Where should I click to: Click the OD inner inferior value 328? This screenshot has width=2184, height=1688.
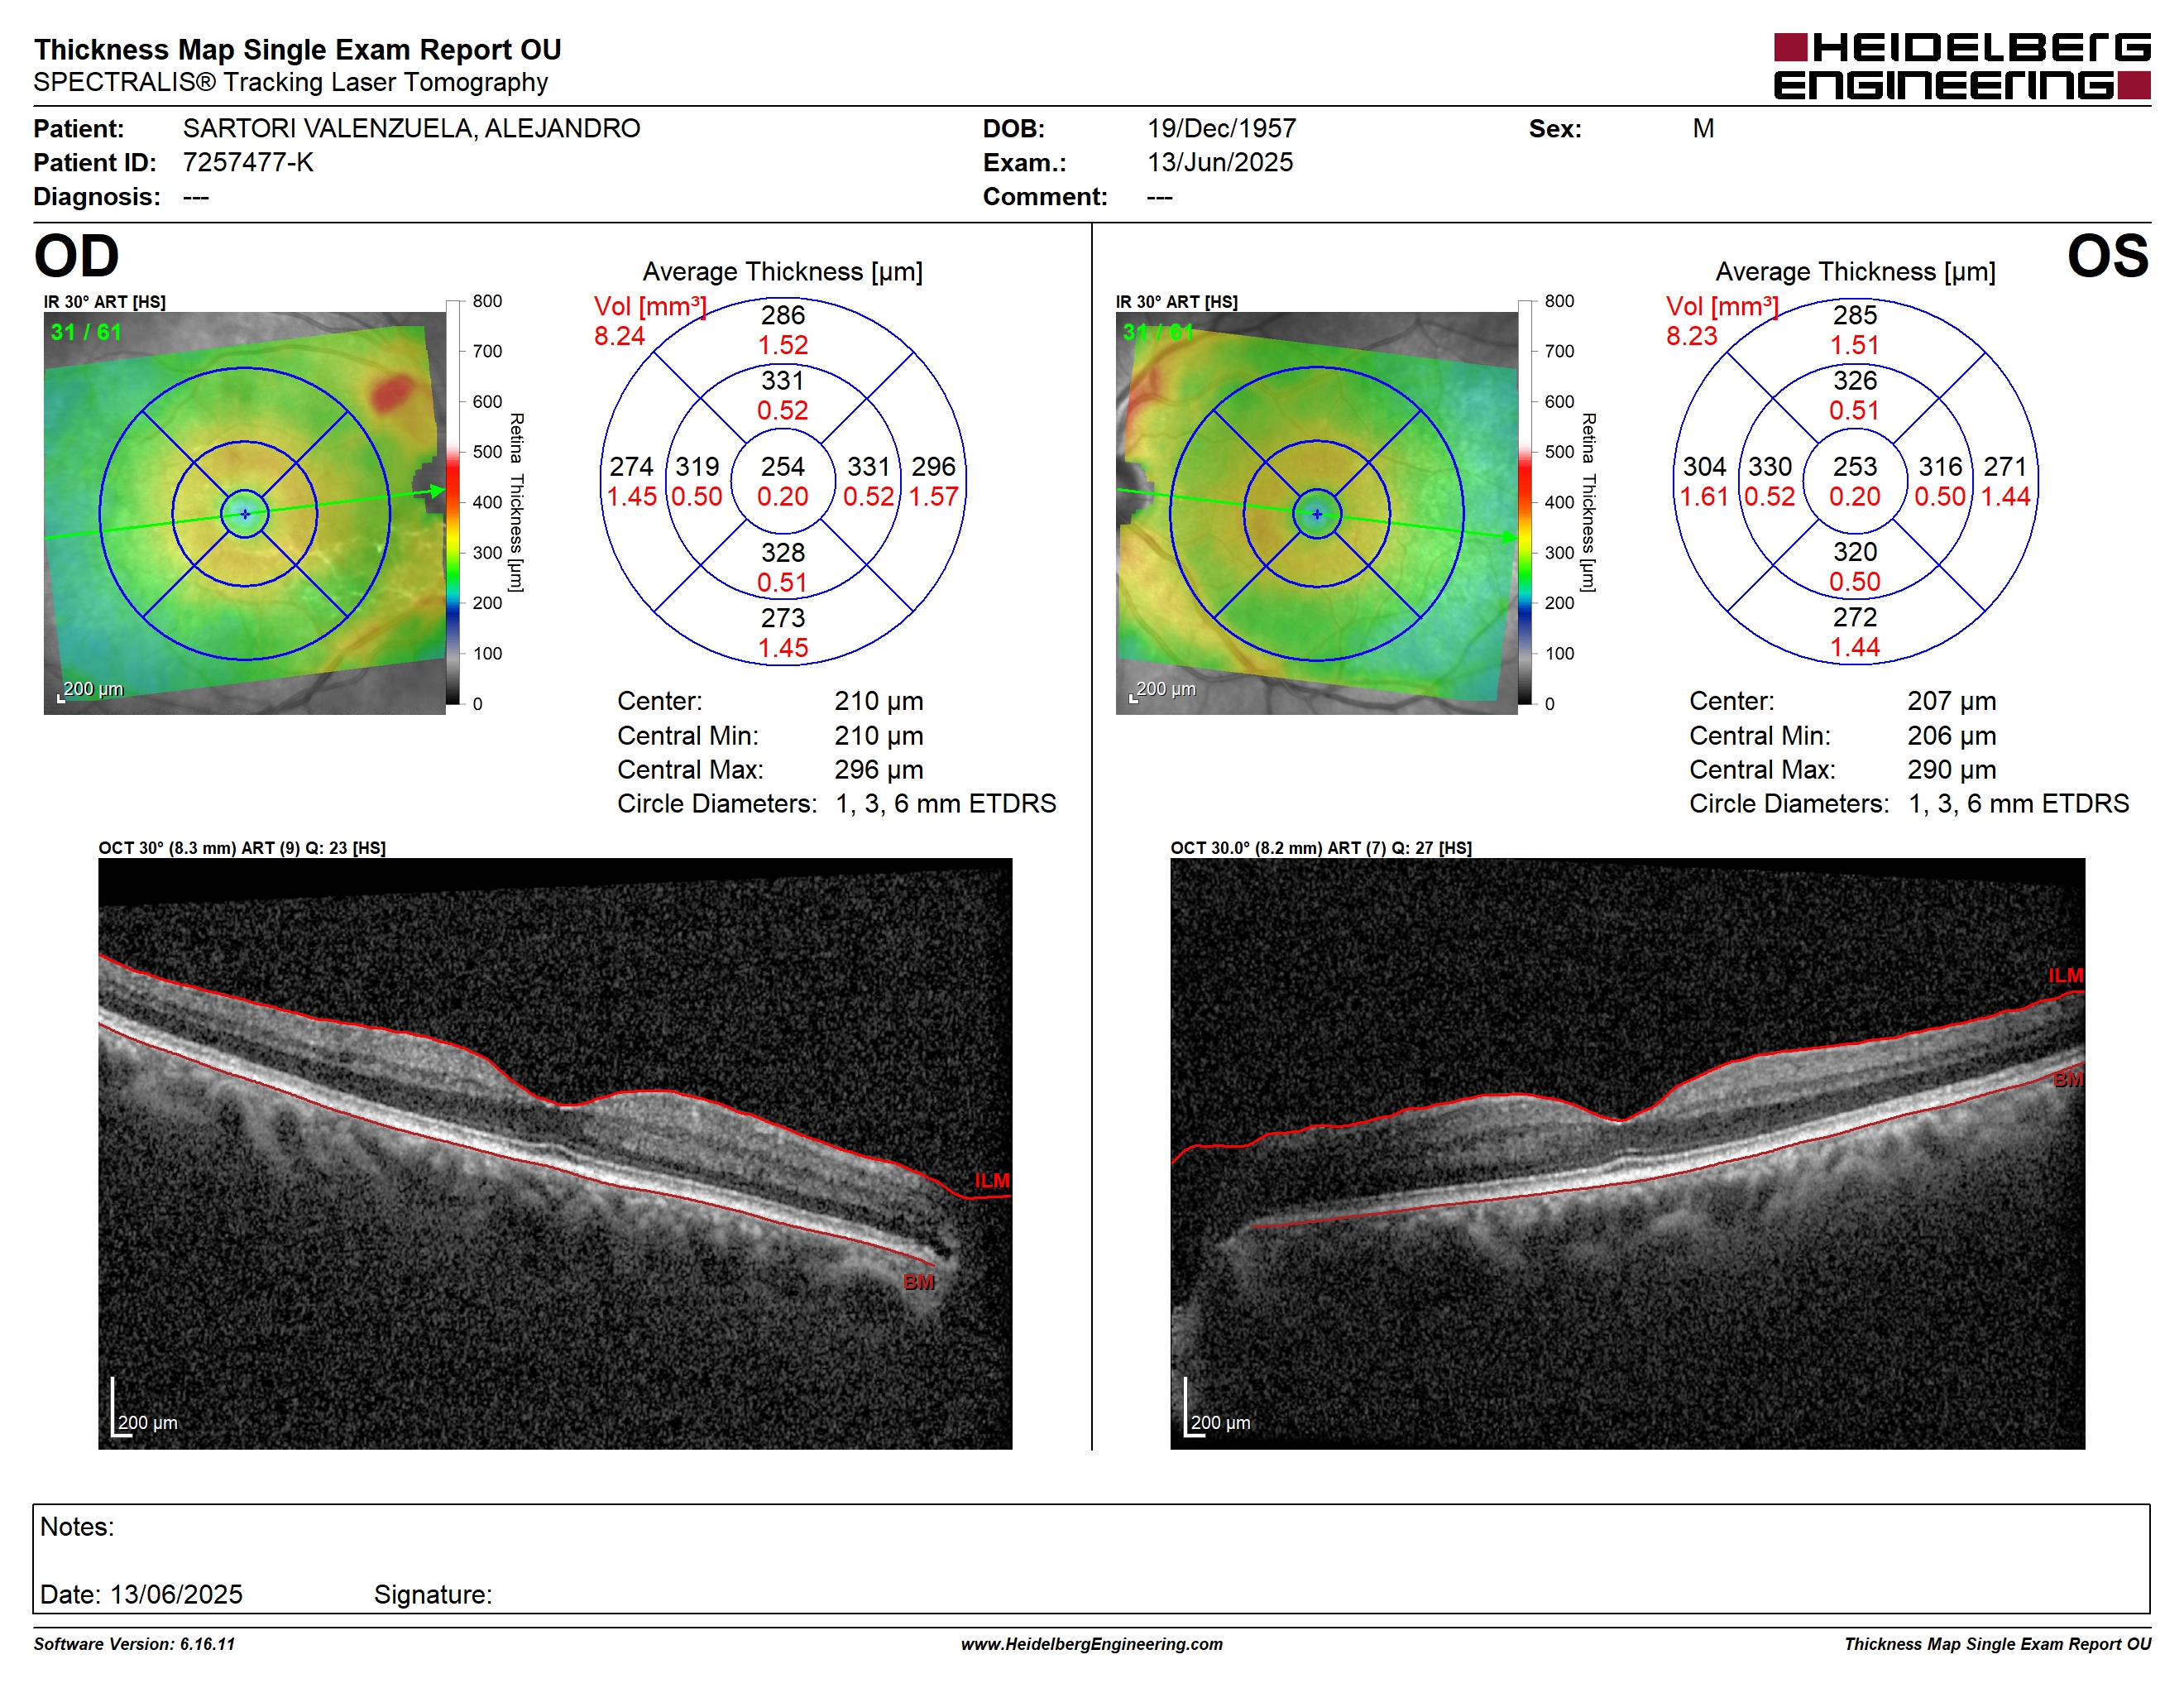[x=782, y=552]
